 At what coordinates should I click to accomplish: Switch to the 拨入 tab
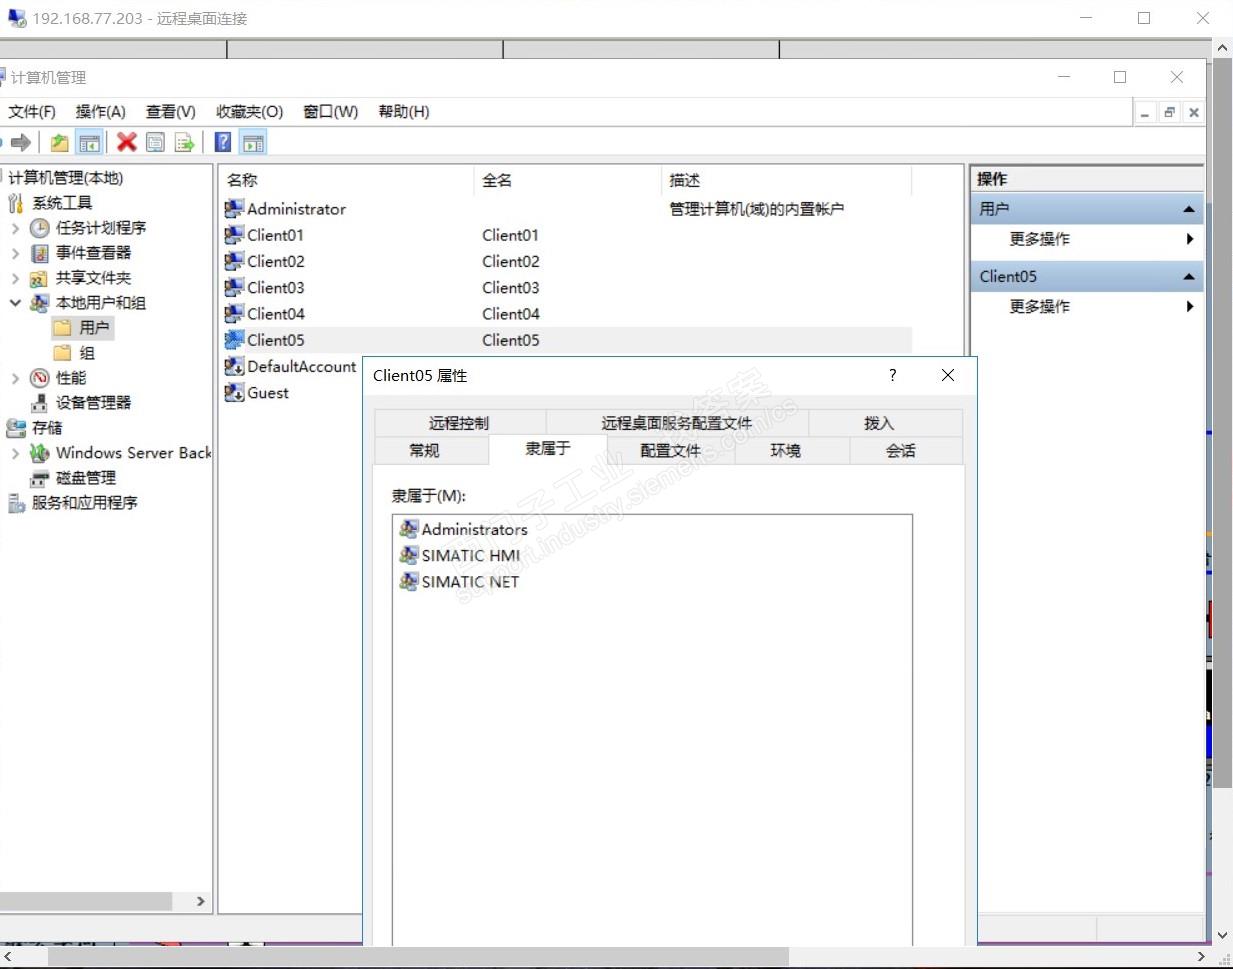(x=880, y=423)
